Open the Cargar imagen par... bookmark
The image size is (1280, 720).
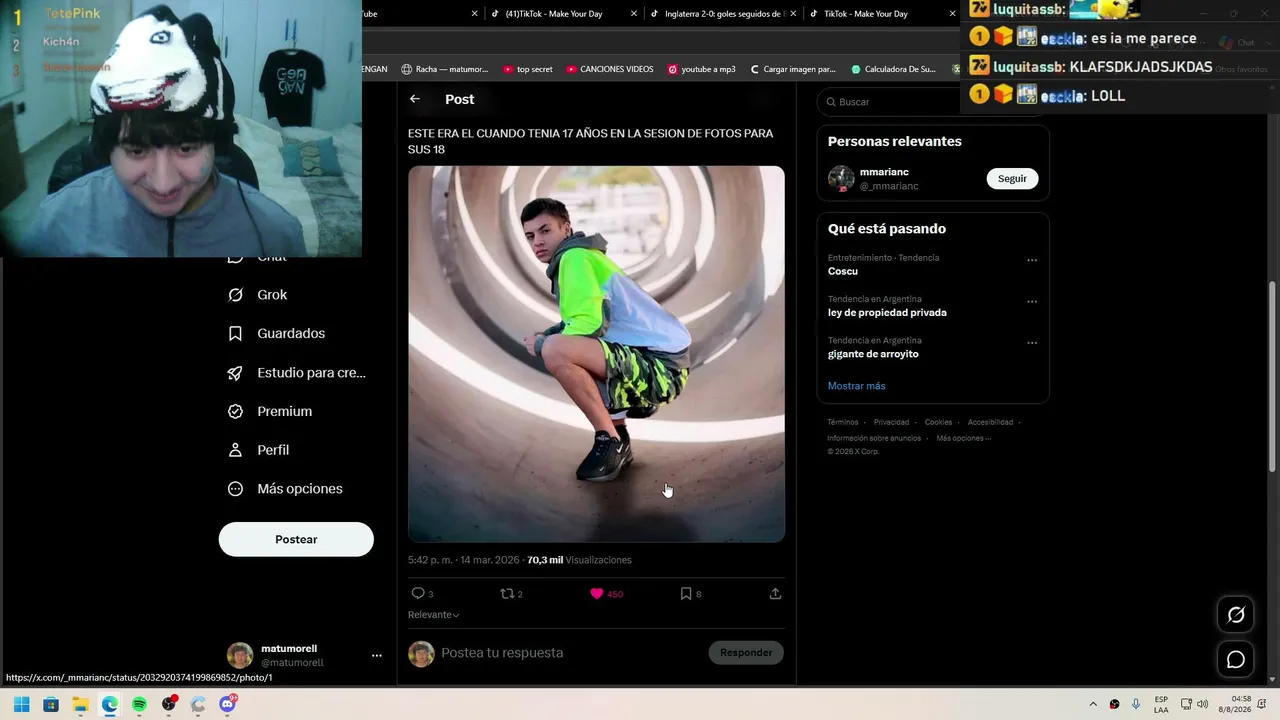coord(792,69)
